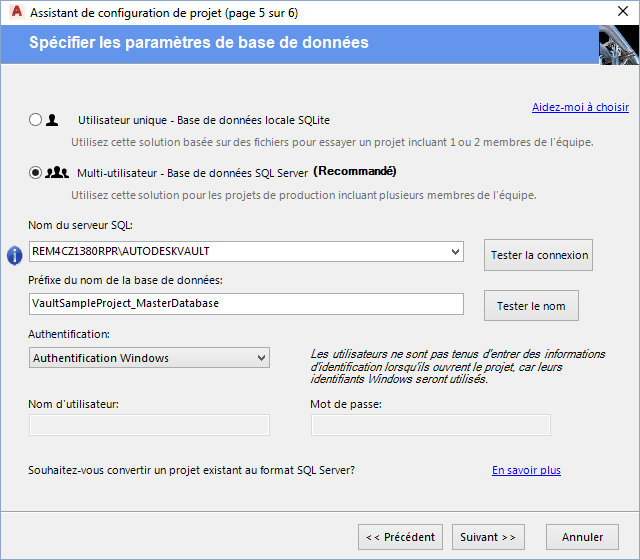The image size is (640, 560).
Task: Open the Aidez-moi à choisir link
Action: tap(580, 107)
